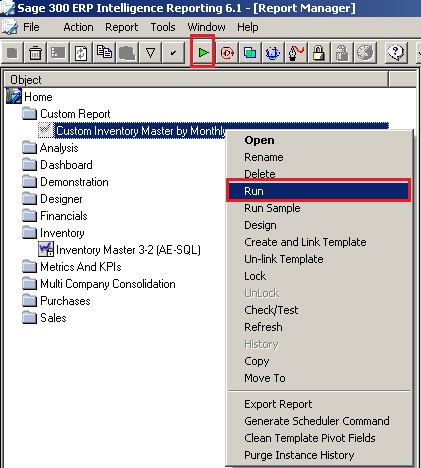The height and width of the screenshot is (468, 421).
Task: Click the yellow padlock Lock icon
Action: coord(319,53)
